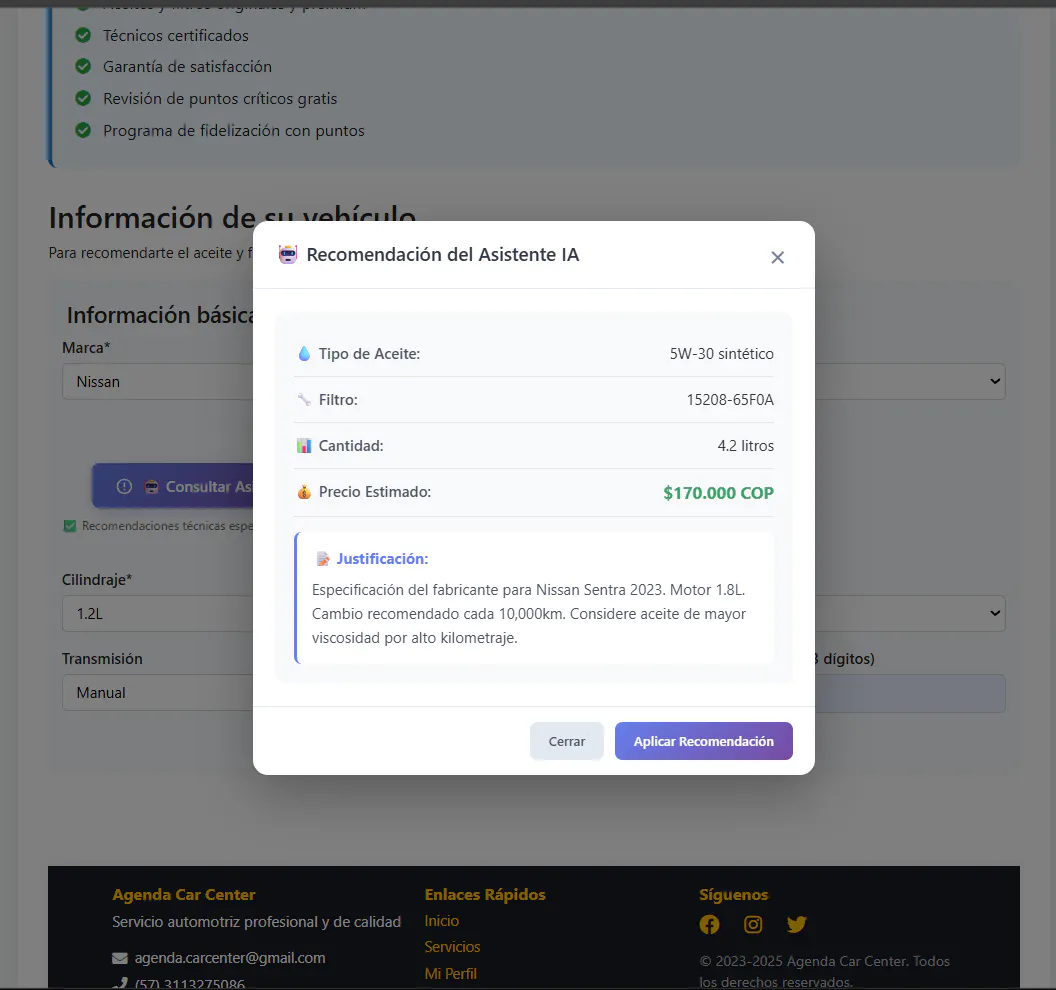1056x990 pixels.
Task: Toggle the Recomendaciones técnicas checkbox
Action: coord(69,526)
